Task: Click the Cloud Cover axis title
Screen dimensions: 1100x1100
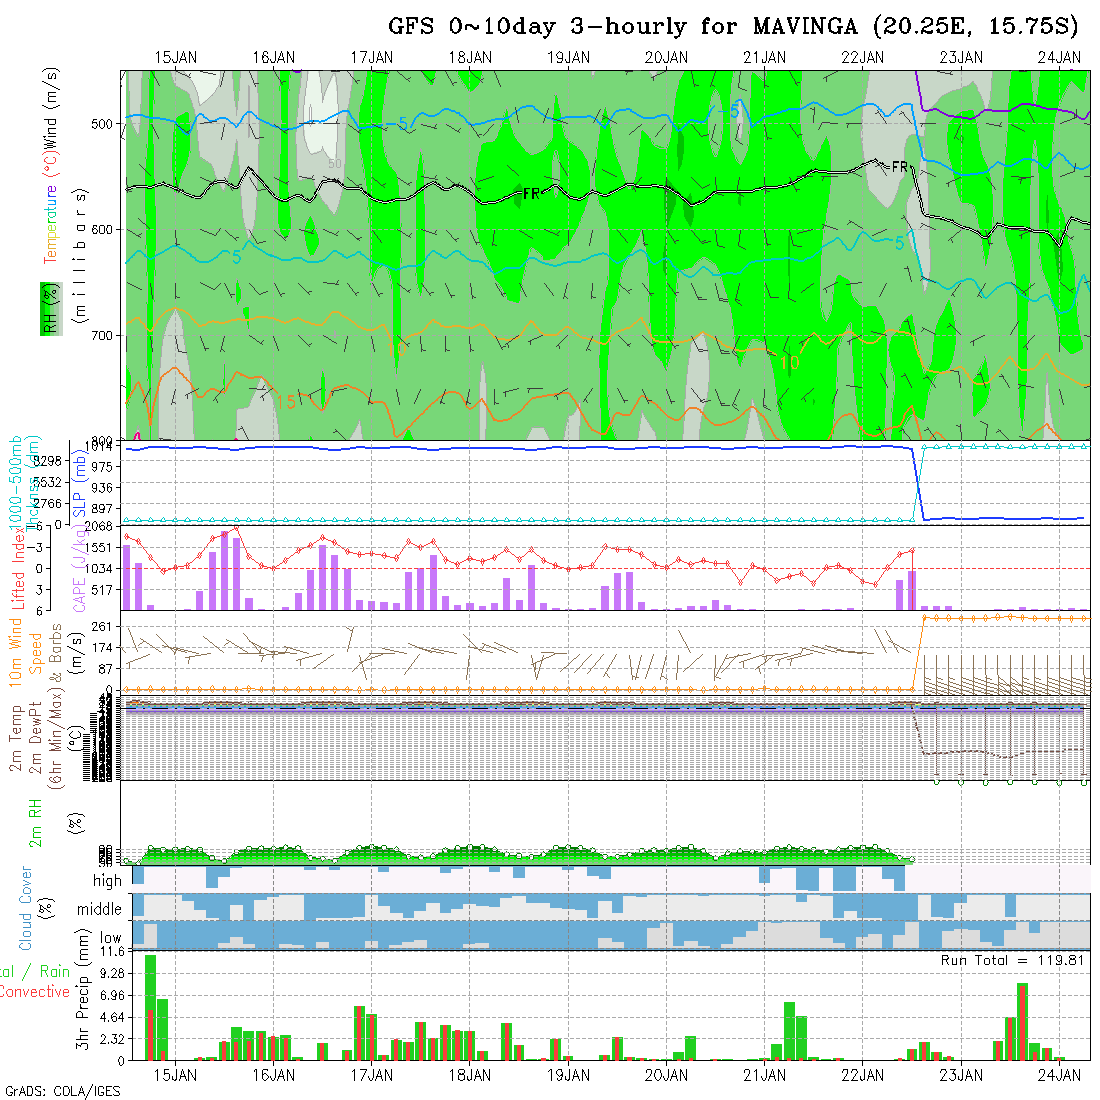Action: 26,908
